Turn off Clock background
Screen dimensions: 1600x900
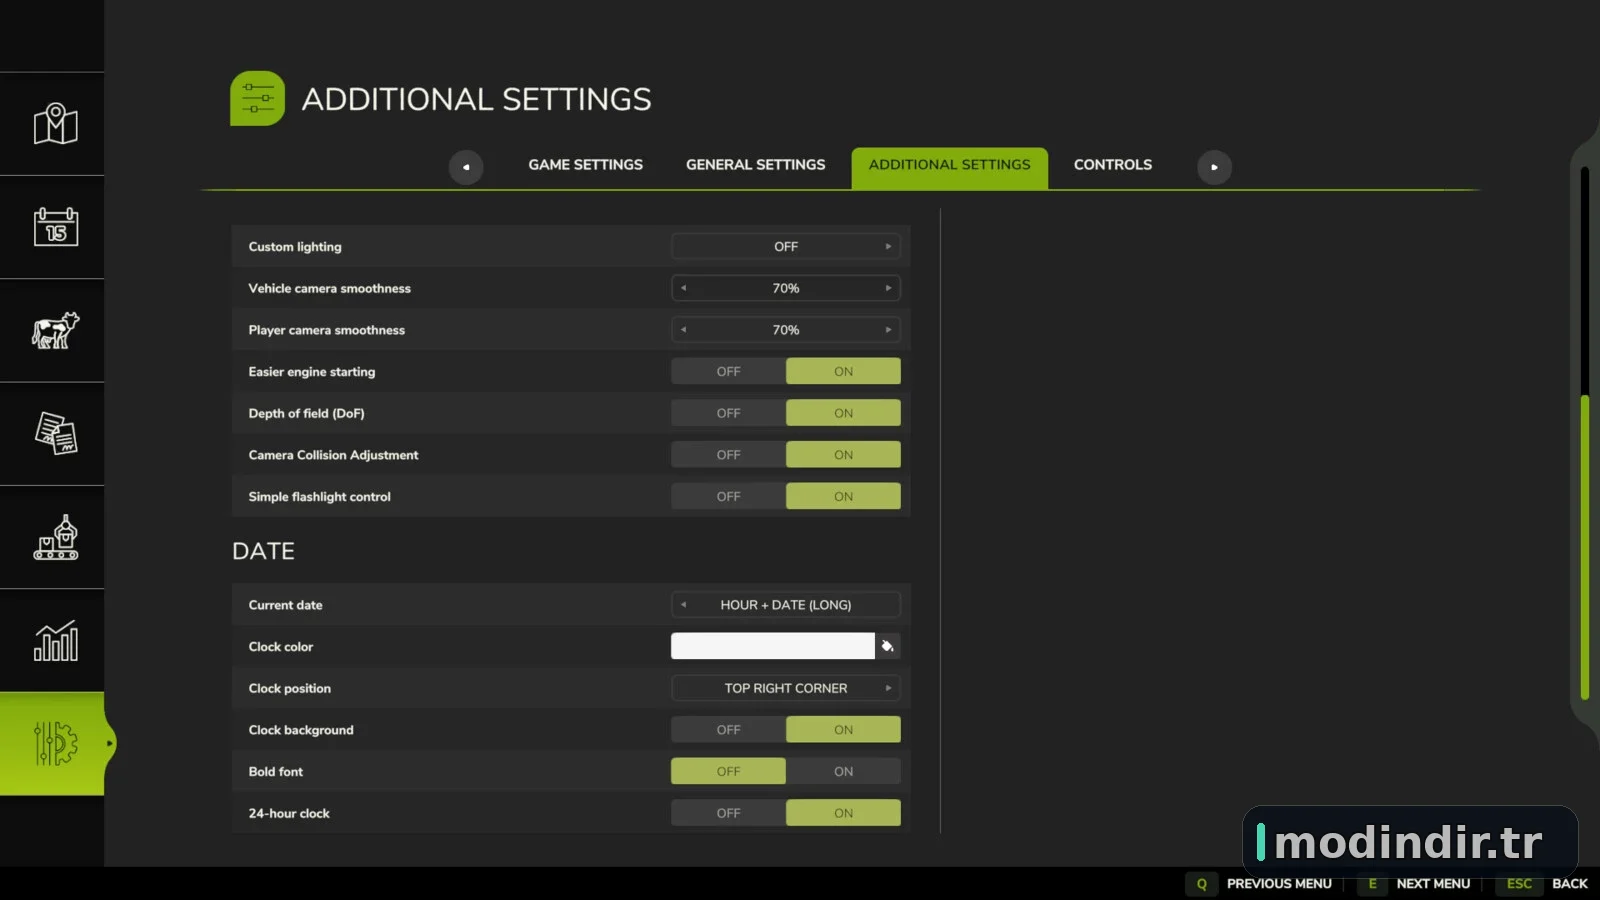[728, 730]
